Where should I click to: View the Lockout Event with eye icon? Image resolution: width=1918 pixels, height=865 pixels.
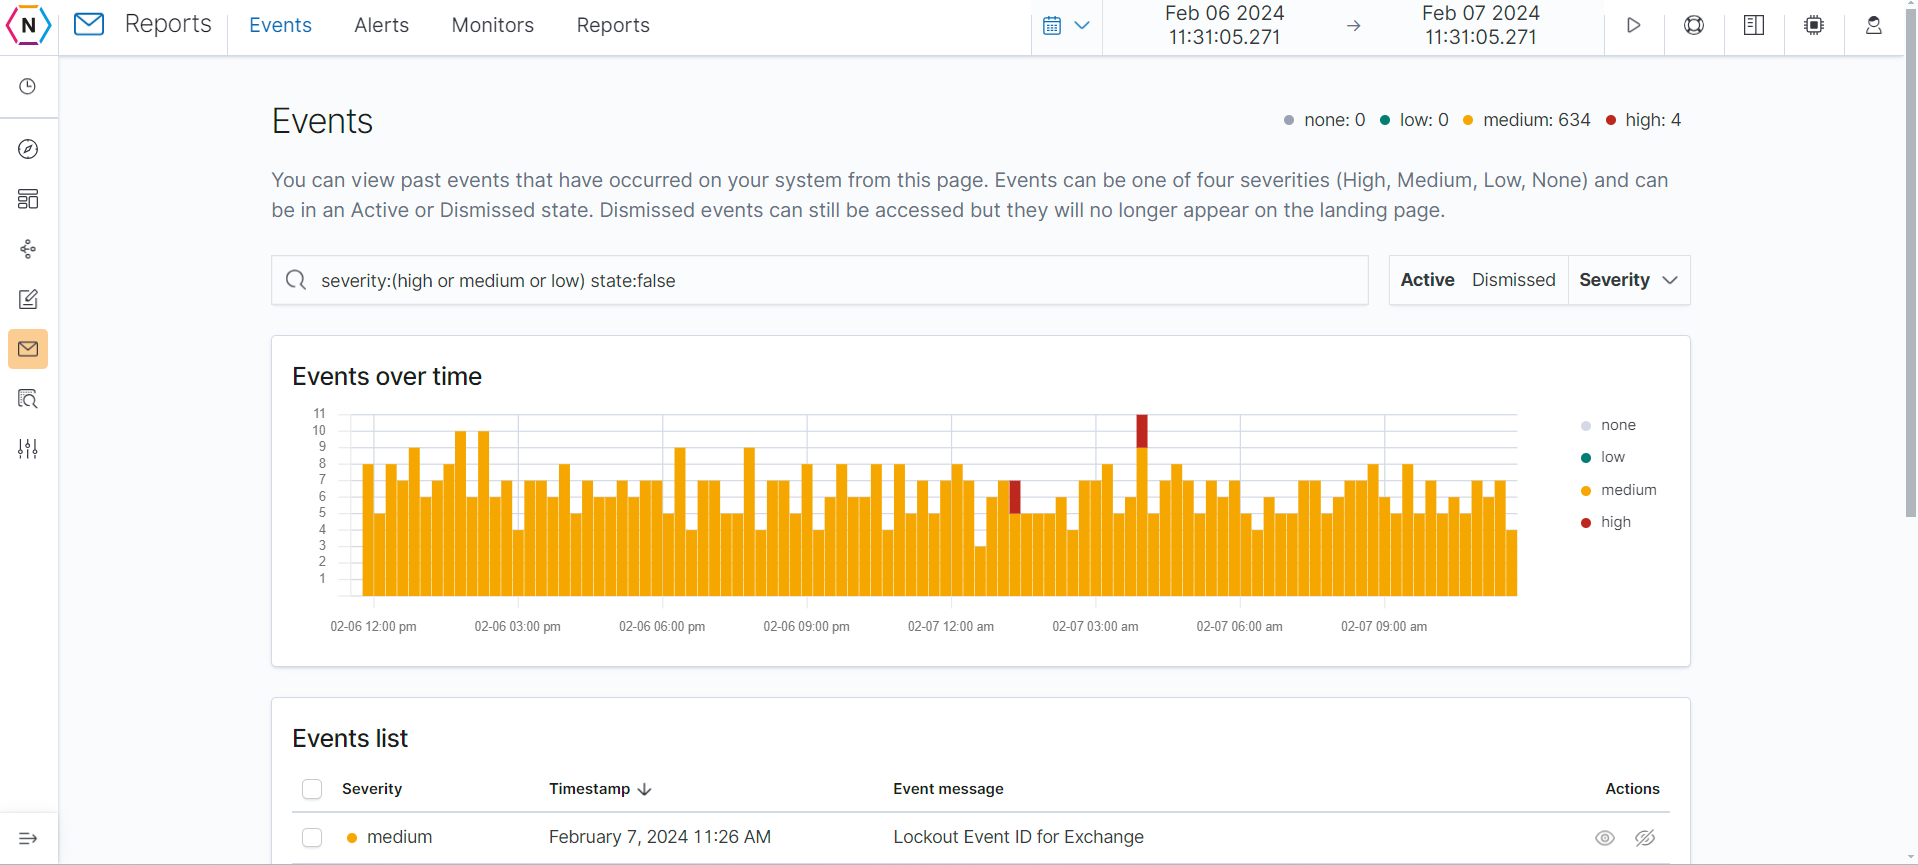tap(1605, 838)
